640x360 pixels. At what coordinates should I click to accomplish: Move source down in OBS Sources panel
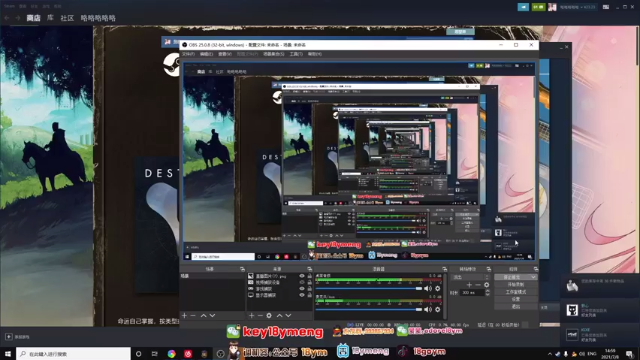click(x=288, y=316)
